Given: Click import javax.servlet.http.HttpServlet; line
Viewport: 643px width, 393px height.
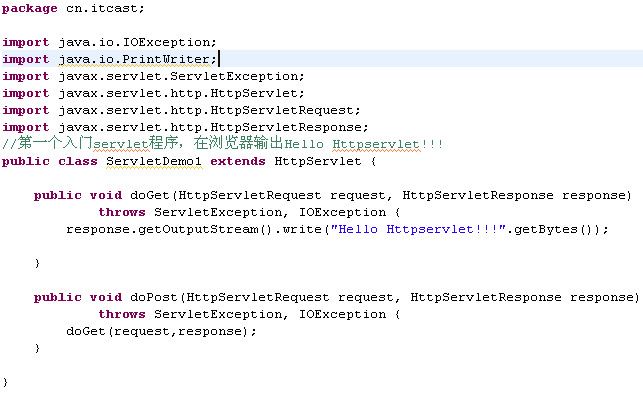Looking at the screenshot, I should coord(153,94).
